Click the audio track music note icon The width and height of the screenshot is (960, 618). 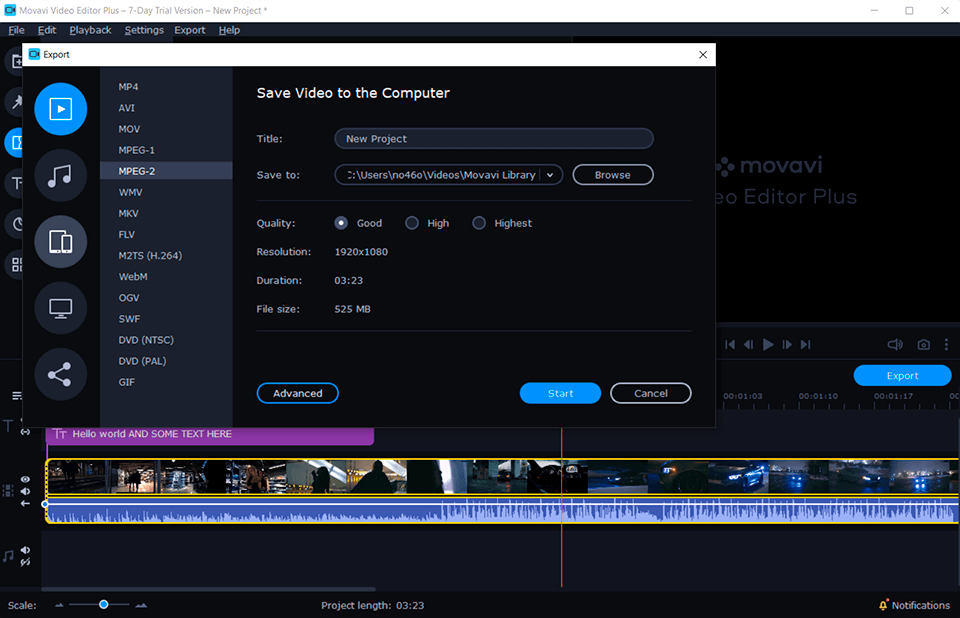(x=8, y=556)
